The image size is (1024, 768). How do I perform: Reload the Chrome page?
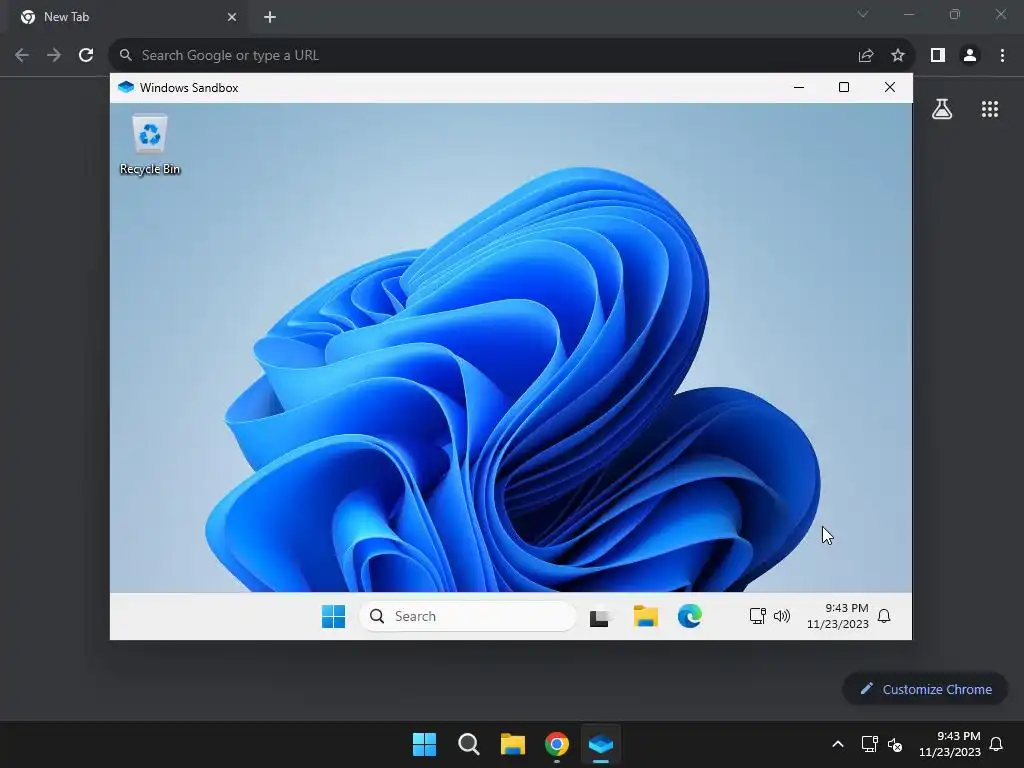coord(86,55)
